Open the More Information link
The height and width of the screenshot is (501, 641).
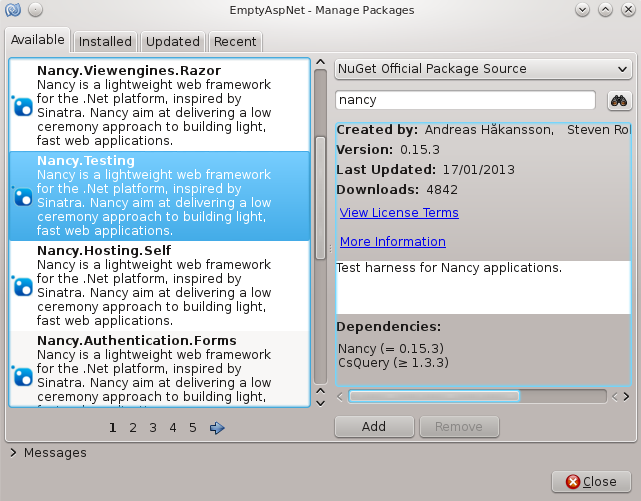[x=393, y=242]
